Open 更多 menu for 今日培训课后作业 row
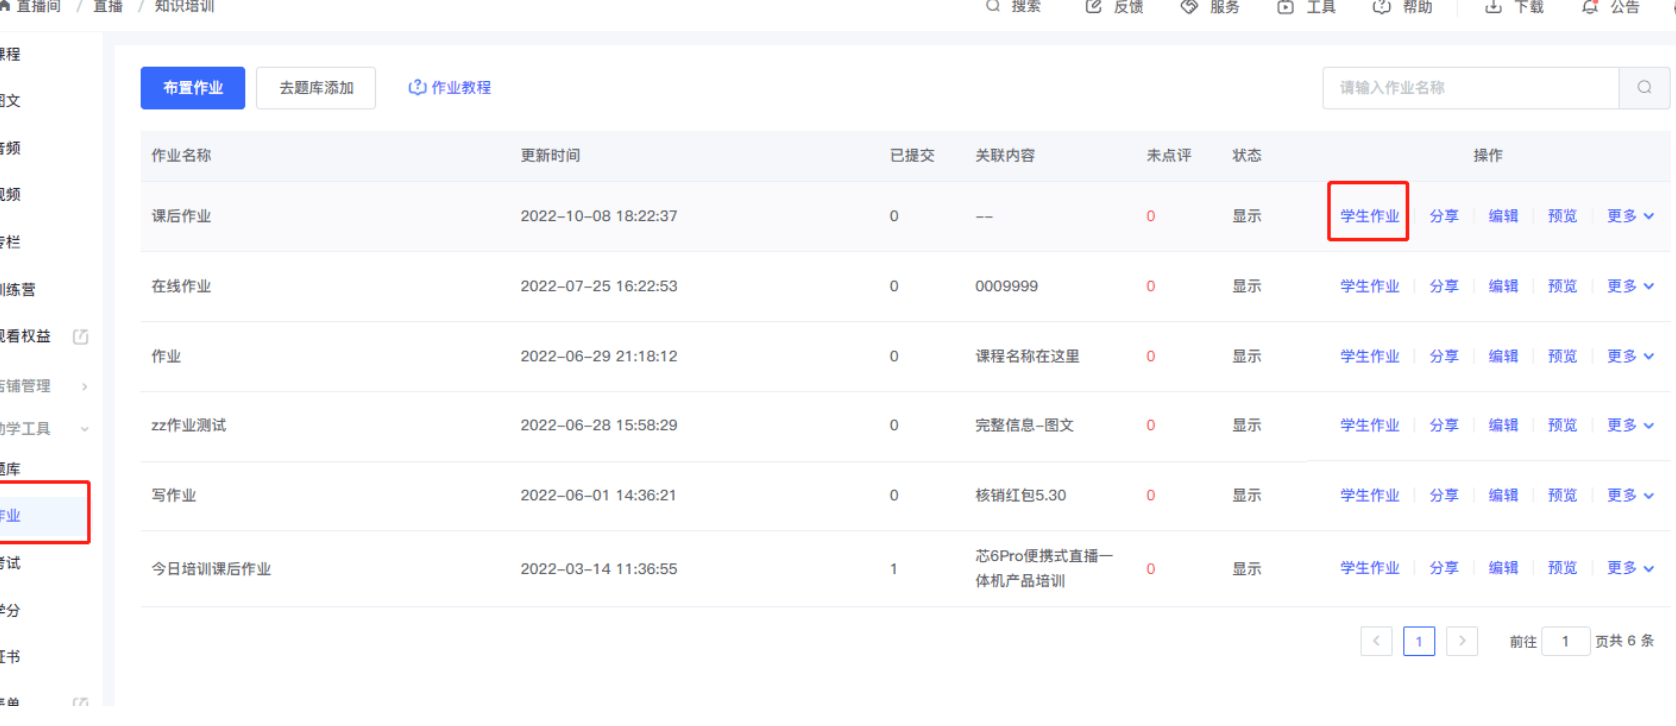1676x726 pixels. (1630, 568)
